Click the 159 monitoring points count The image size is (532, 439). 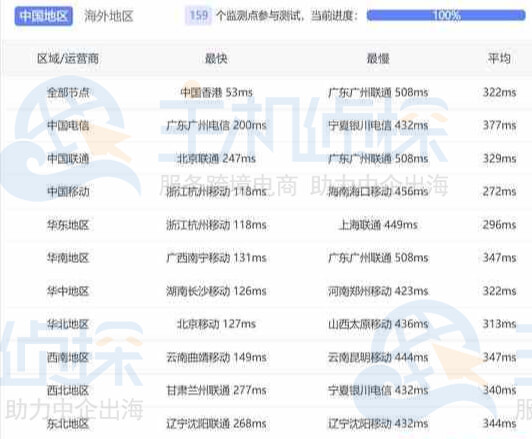[198, 16]
